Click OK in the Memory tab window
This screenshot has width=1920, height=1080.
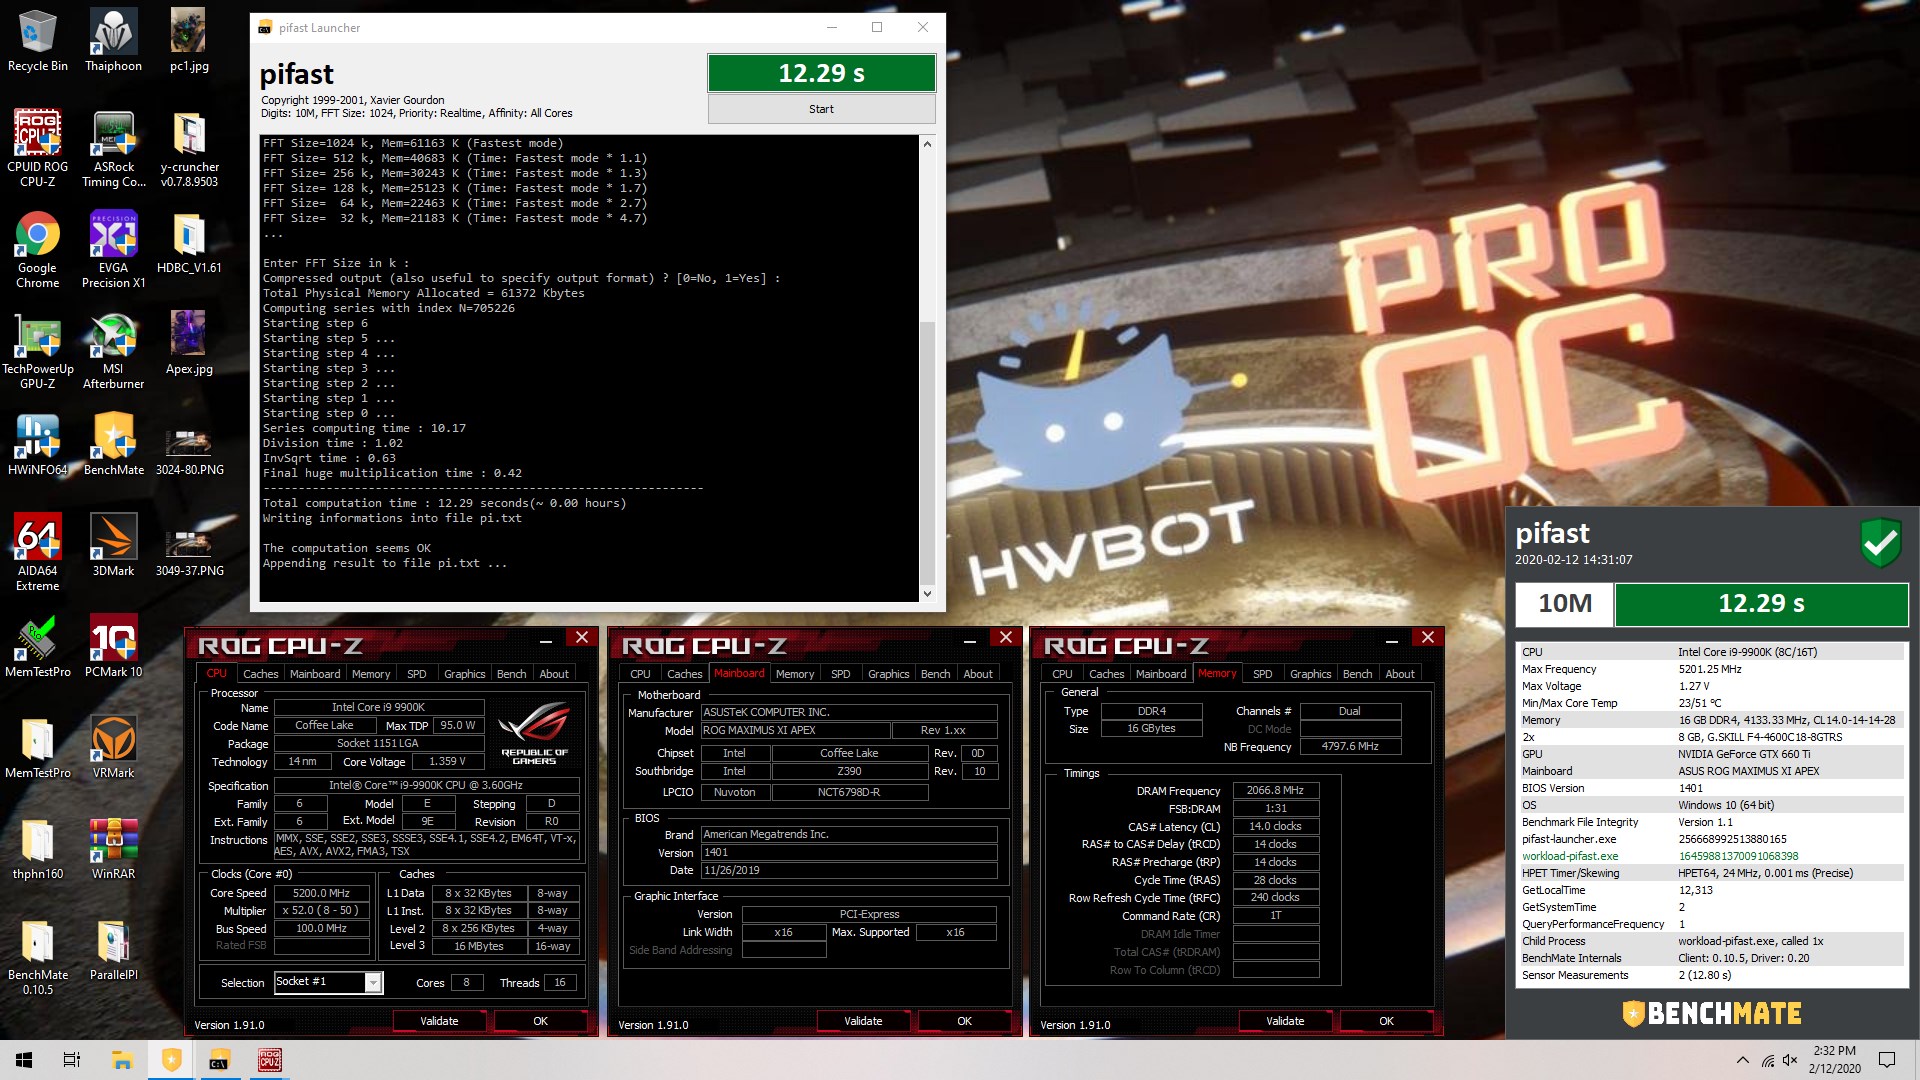[x=1386, y=1021]
